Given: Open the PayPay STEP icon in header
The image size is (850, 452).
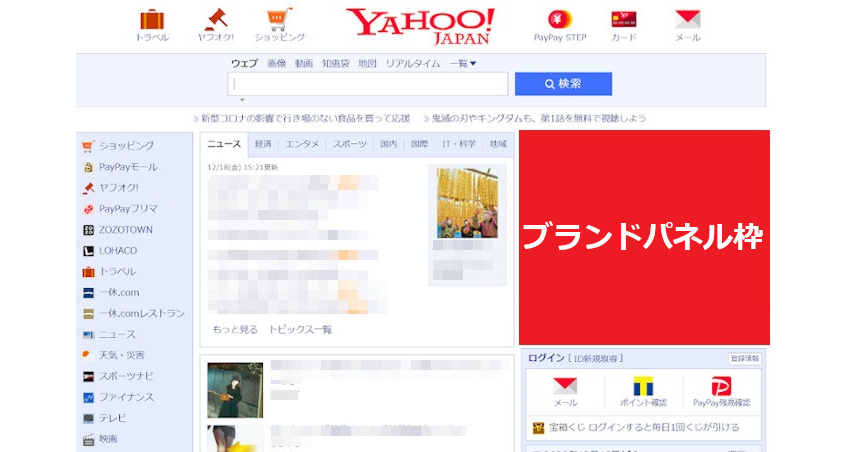Looking at the screenshot, I should (559, 20).
